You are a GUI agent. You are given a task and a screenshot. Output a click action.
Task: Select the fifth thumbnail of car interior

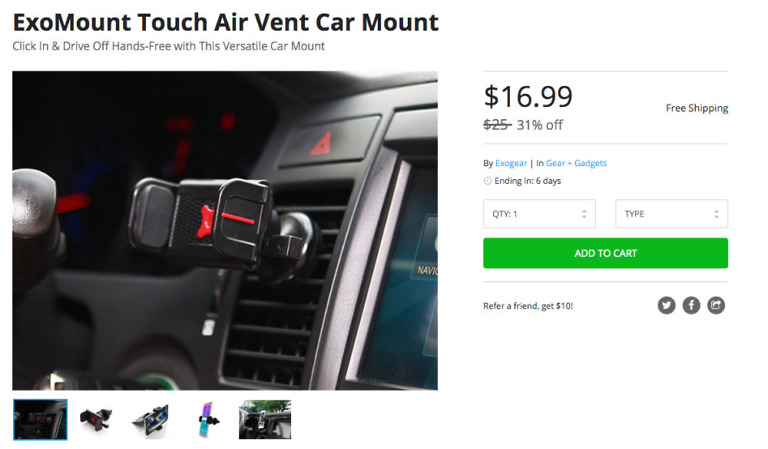tap(265, 420)
